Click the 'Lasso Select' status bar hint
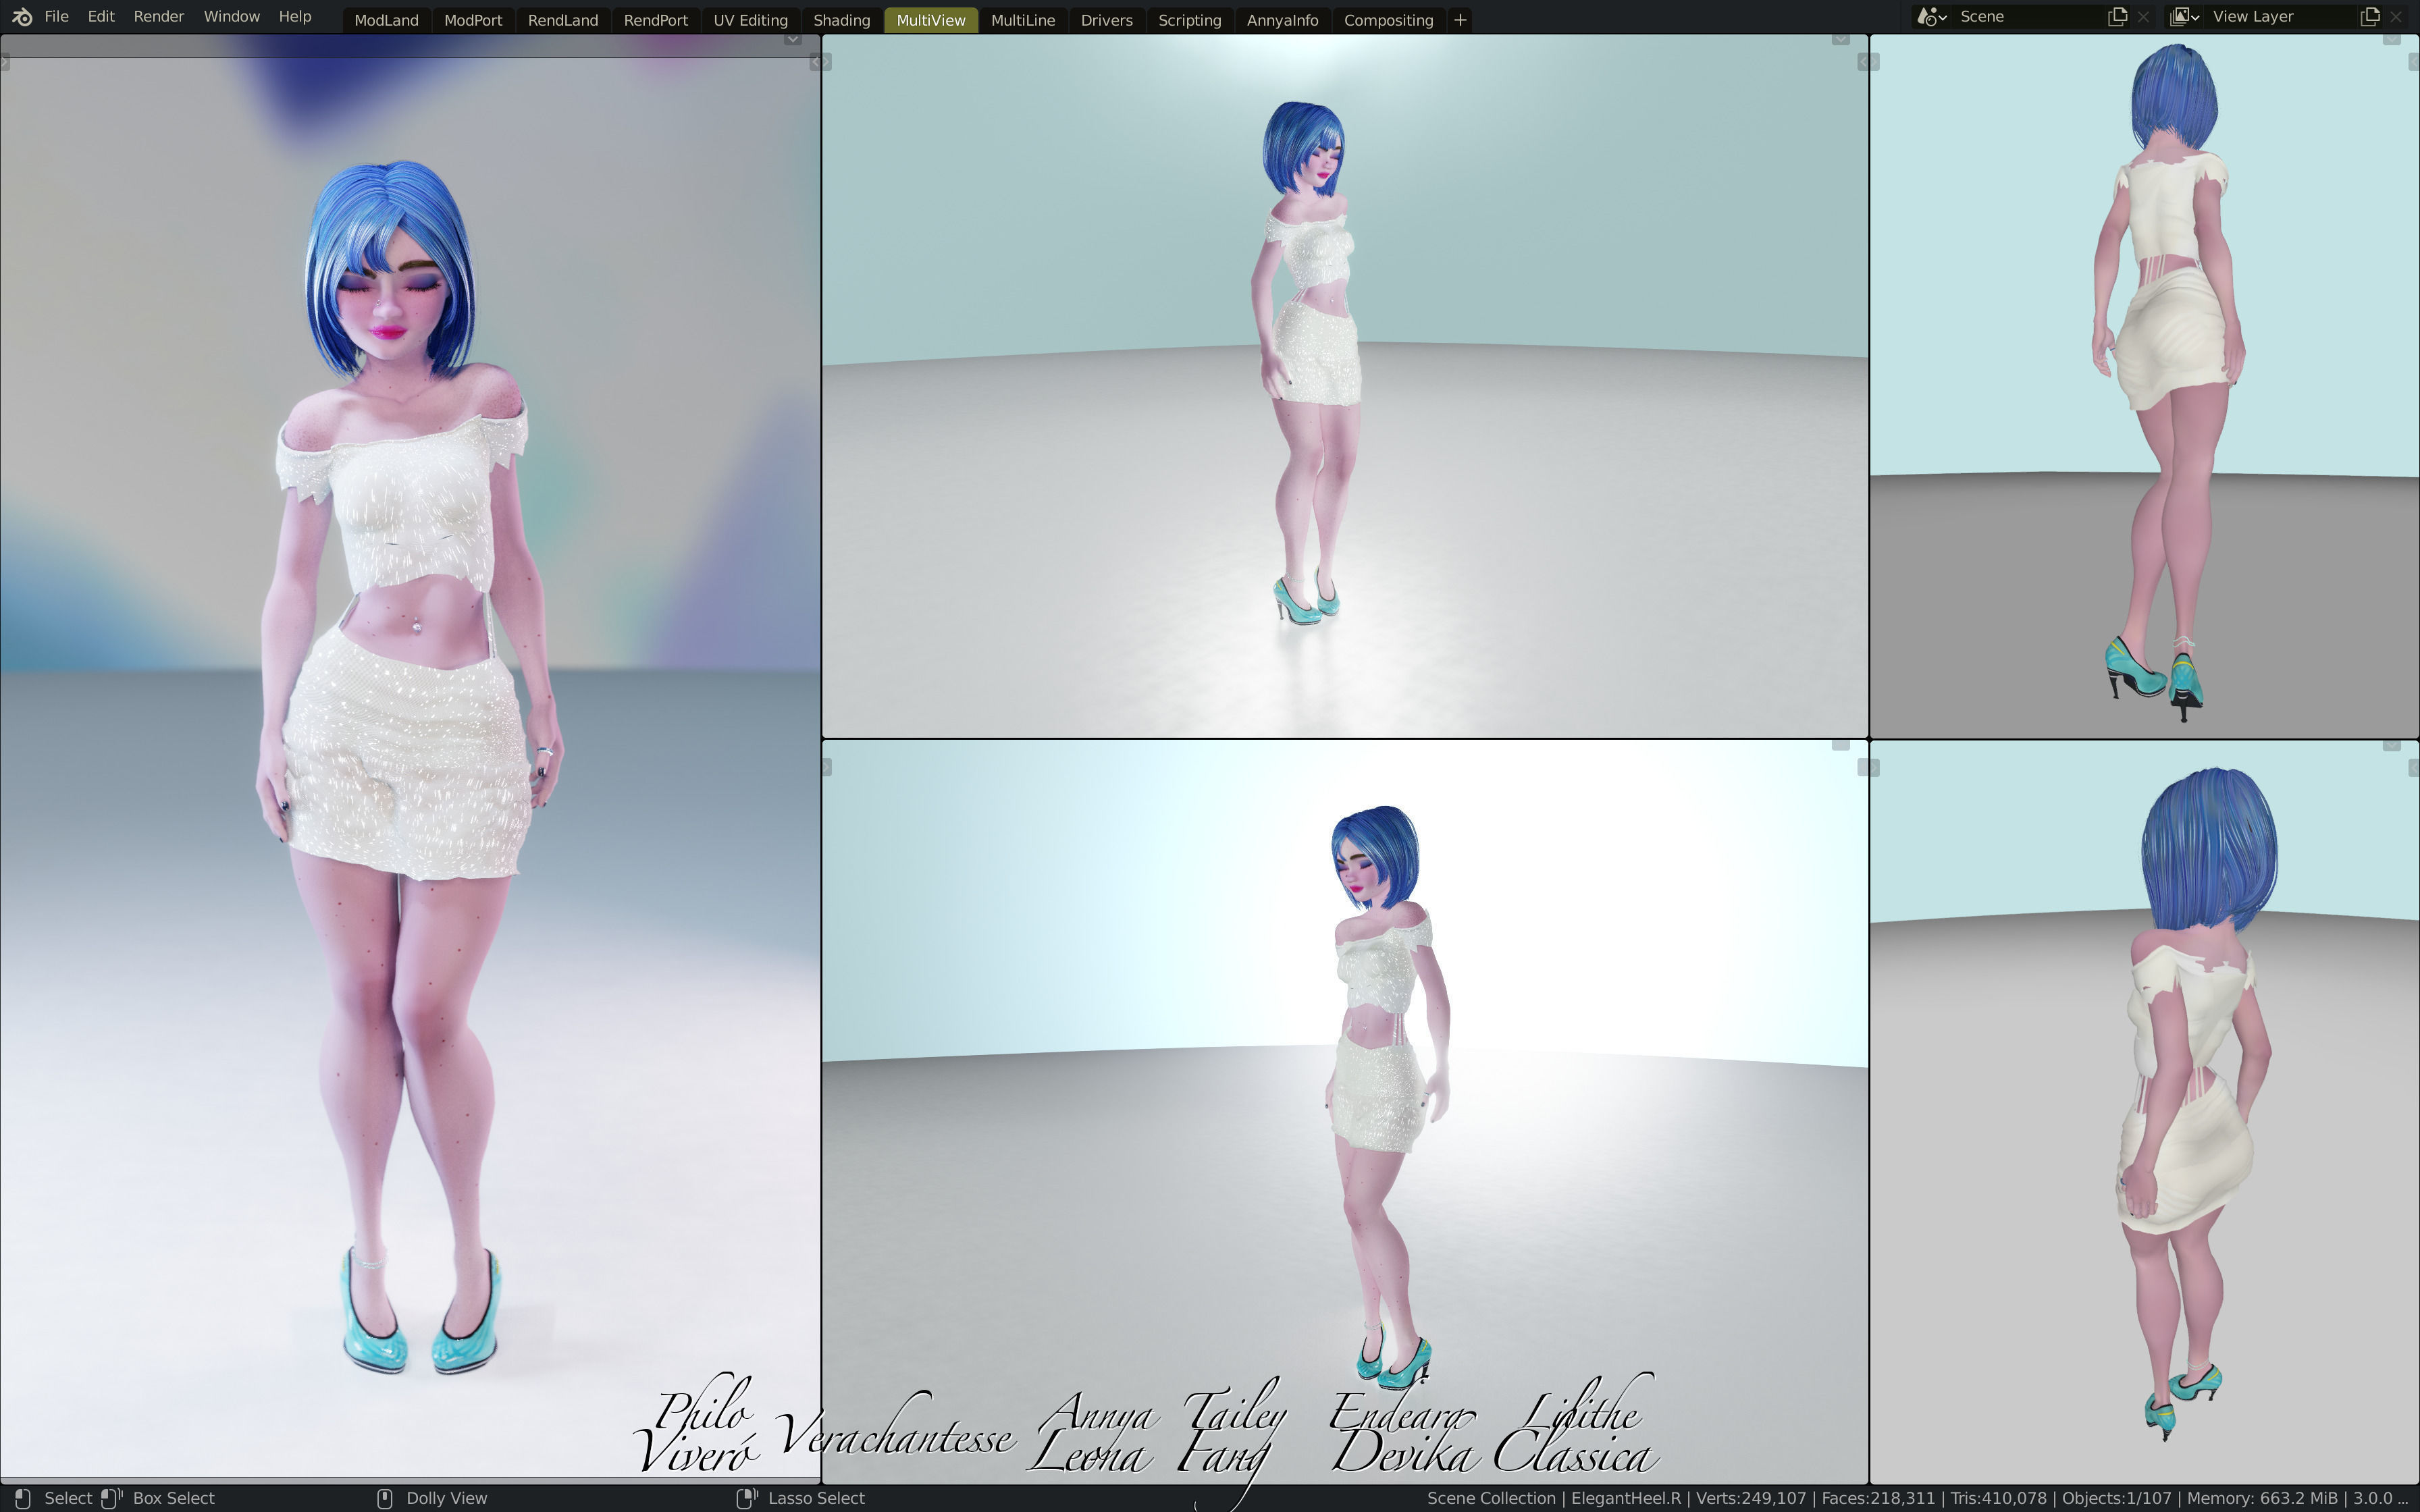2420x1512 pixels. (816, 1498)
